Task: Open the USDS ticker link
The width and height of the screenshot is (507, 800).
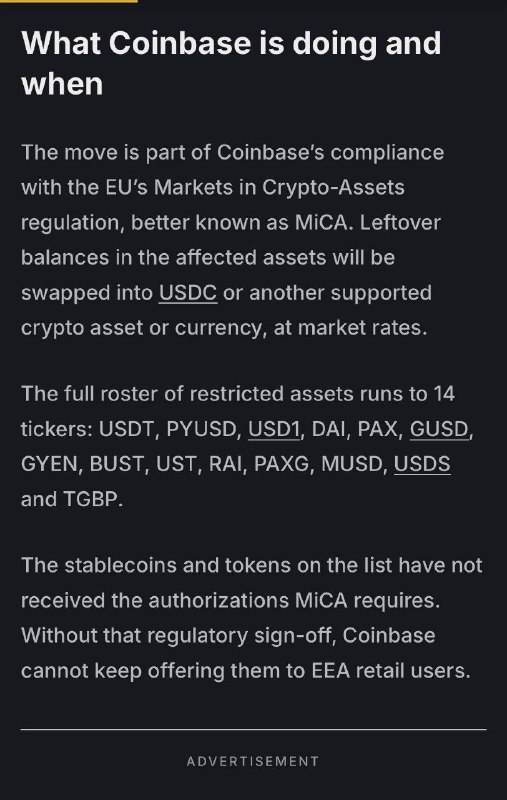Action: (x=422, y=464)
